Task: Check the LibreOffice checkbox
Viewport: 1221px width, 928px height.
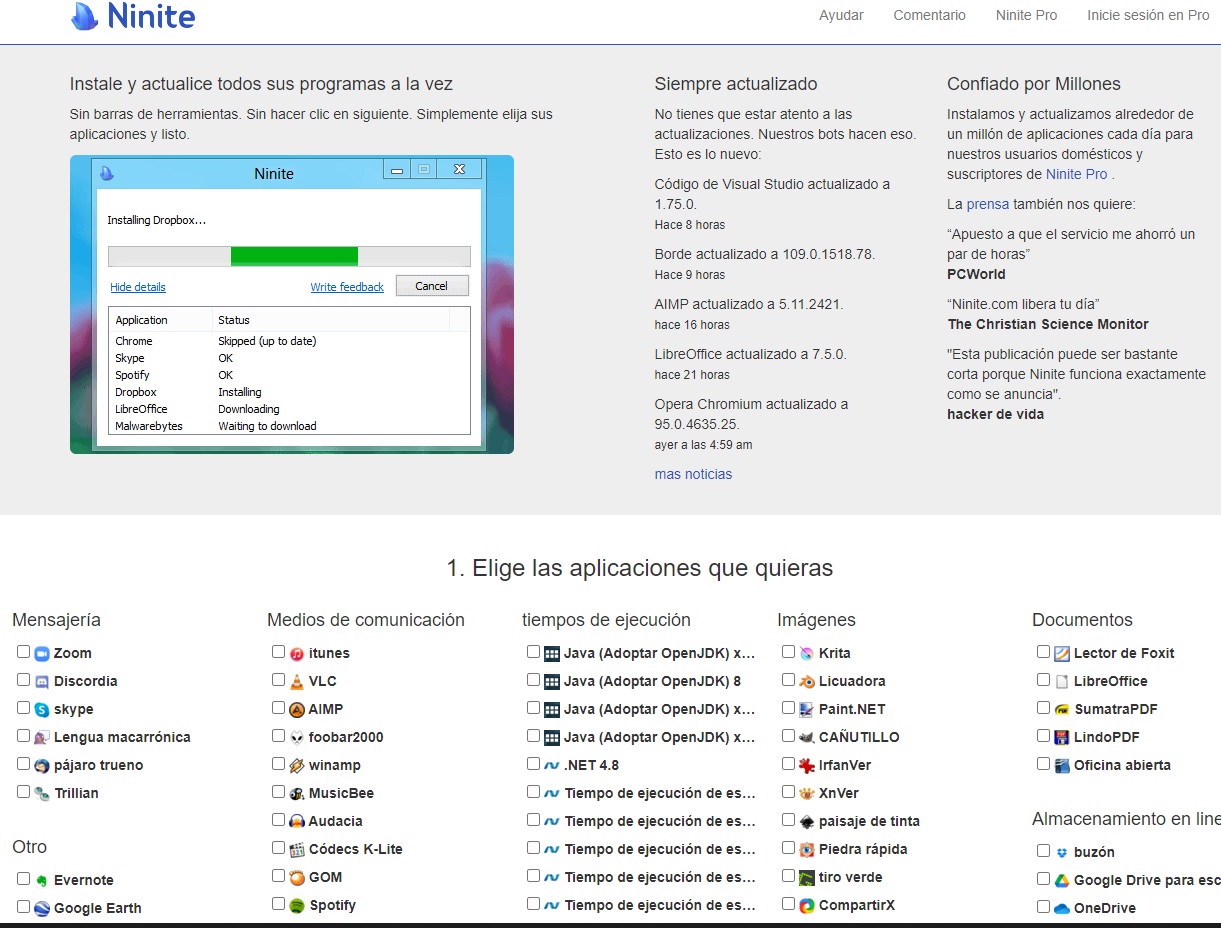Action: tap(1043, 680)
